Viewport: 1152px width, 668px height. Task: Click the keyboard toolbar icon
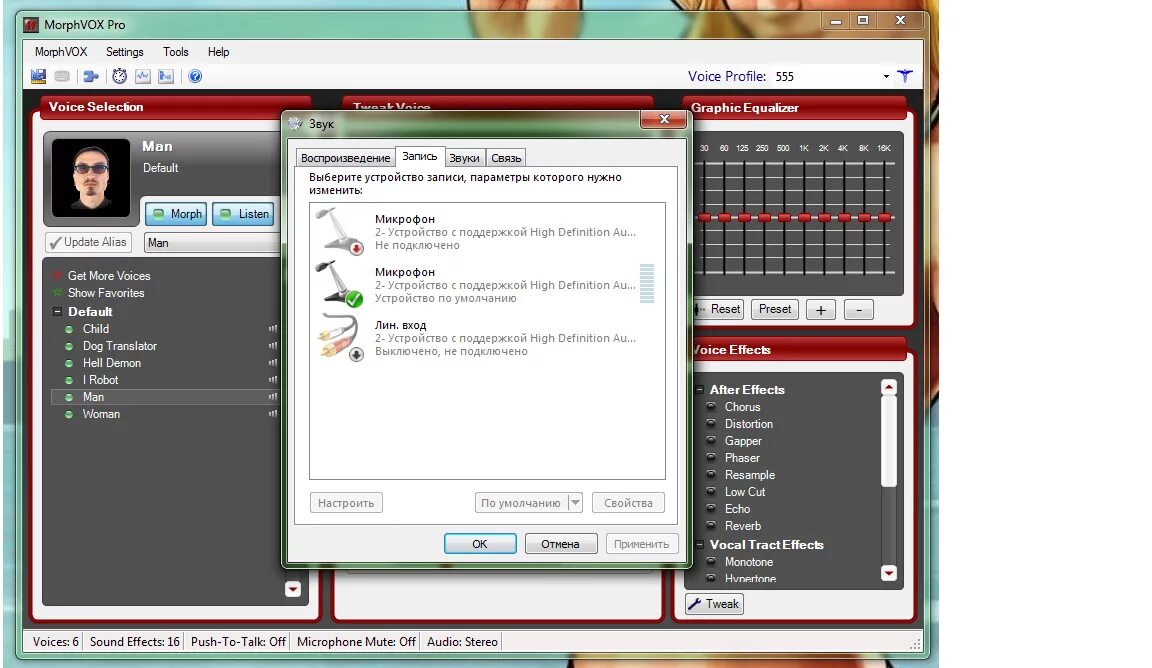(x=62, y=76)
